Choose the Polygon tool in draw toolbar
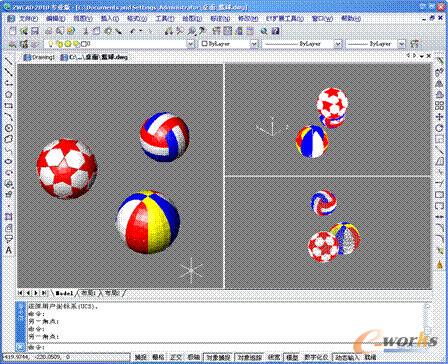 point(9,95)
